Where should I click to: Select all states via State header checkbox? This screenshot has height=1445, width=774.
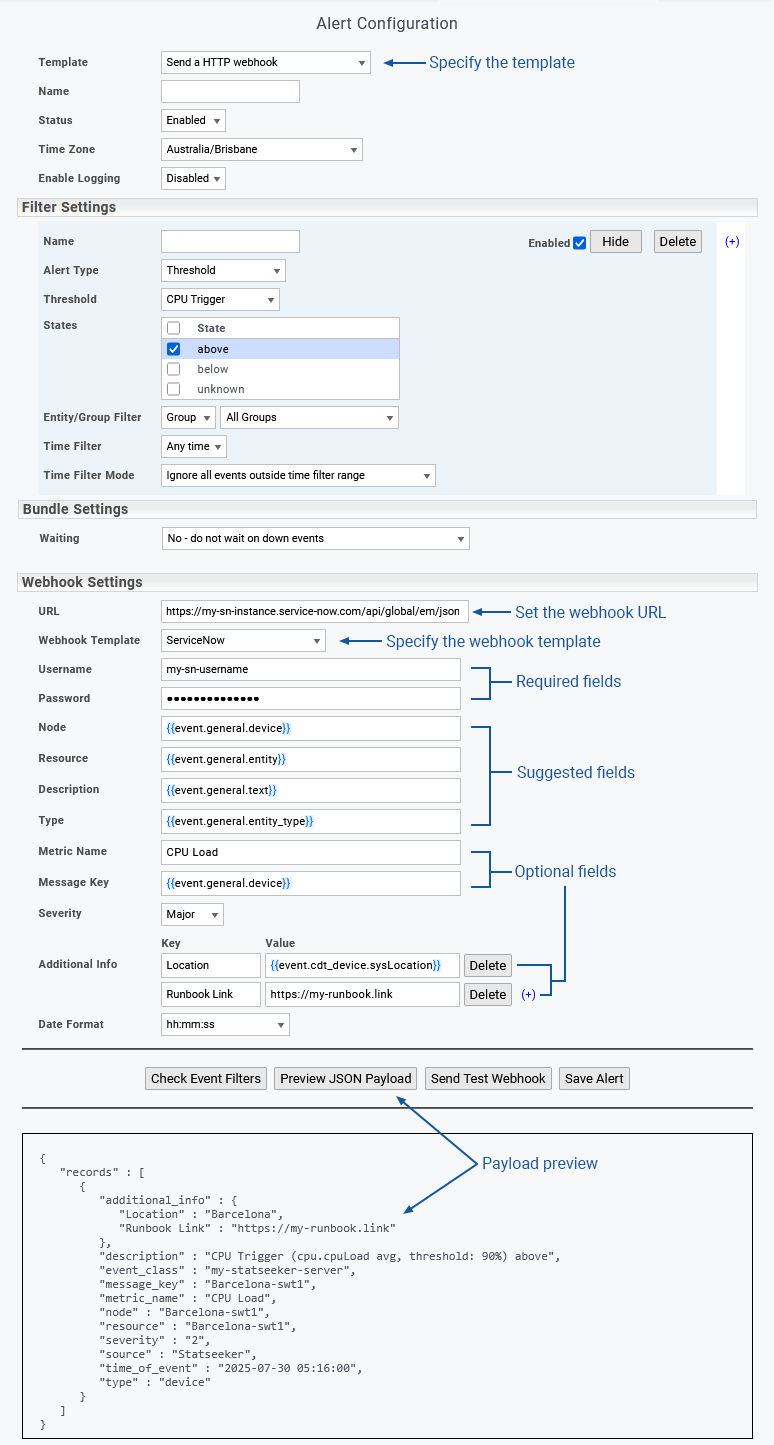point(174,328)
